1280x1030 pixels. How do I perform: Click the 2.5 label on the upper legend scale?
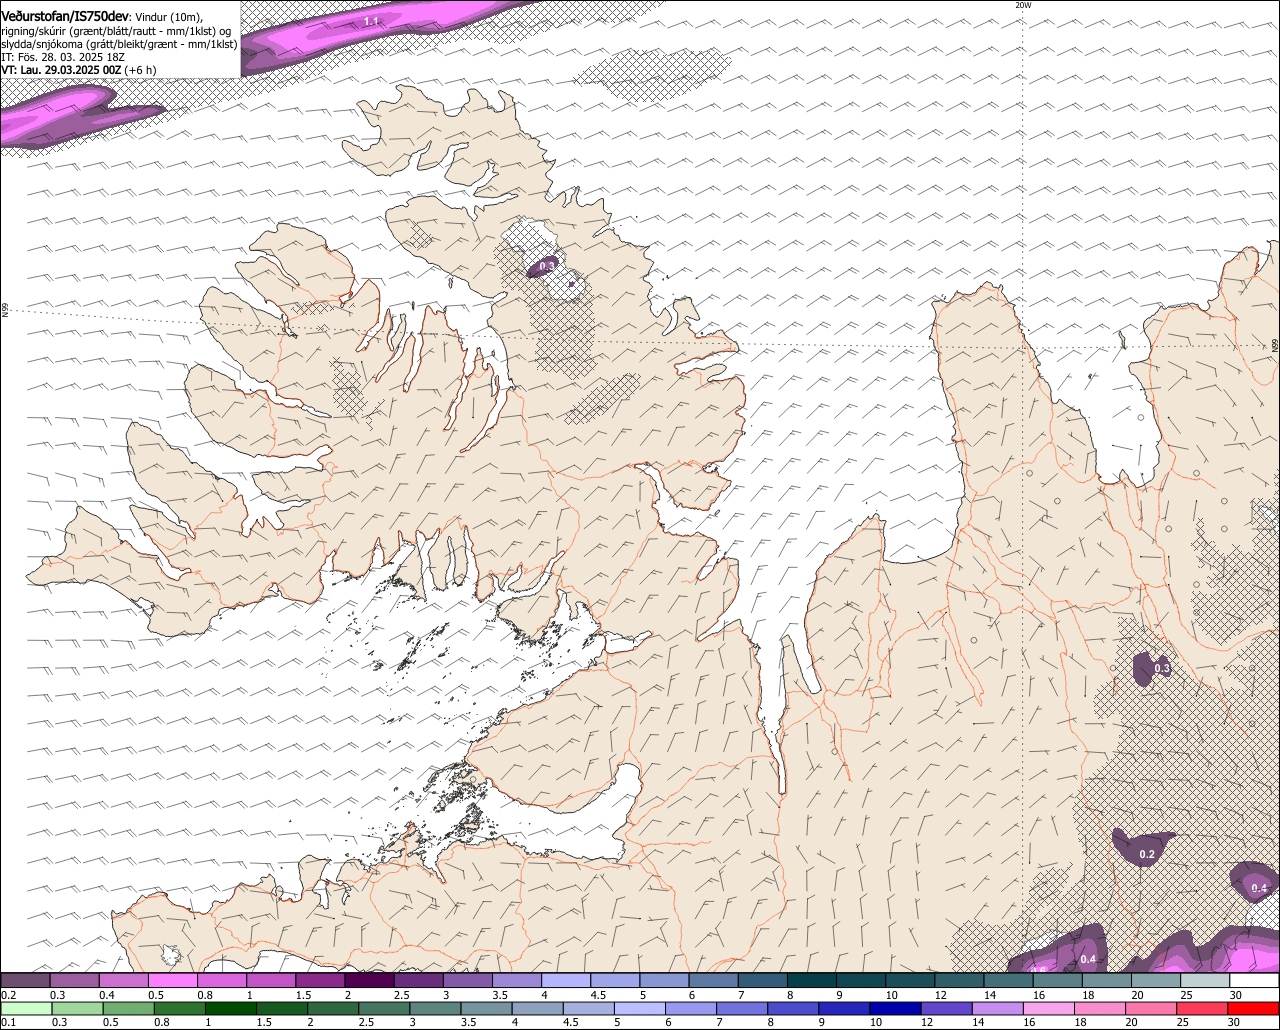pyautogui.click(x=403, y=995)
